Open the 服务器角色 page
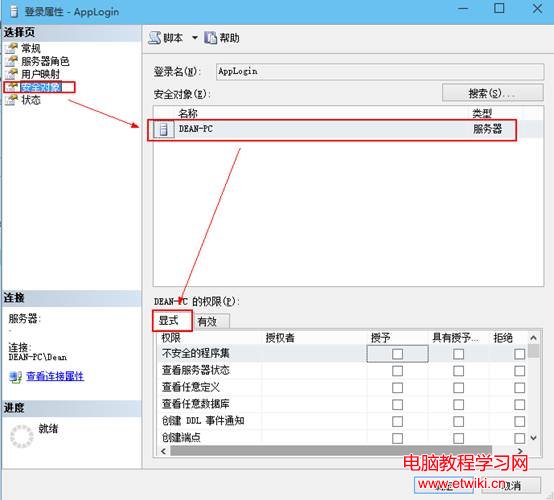This screenshot has width=554, height=500. point(45,61)
